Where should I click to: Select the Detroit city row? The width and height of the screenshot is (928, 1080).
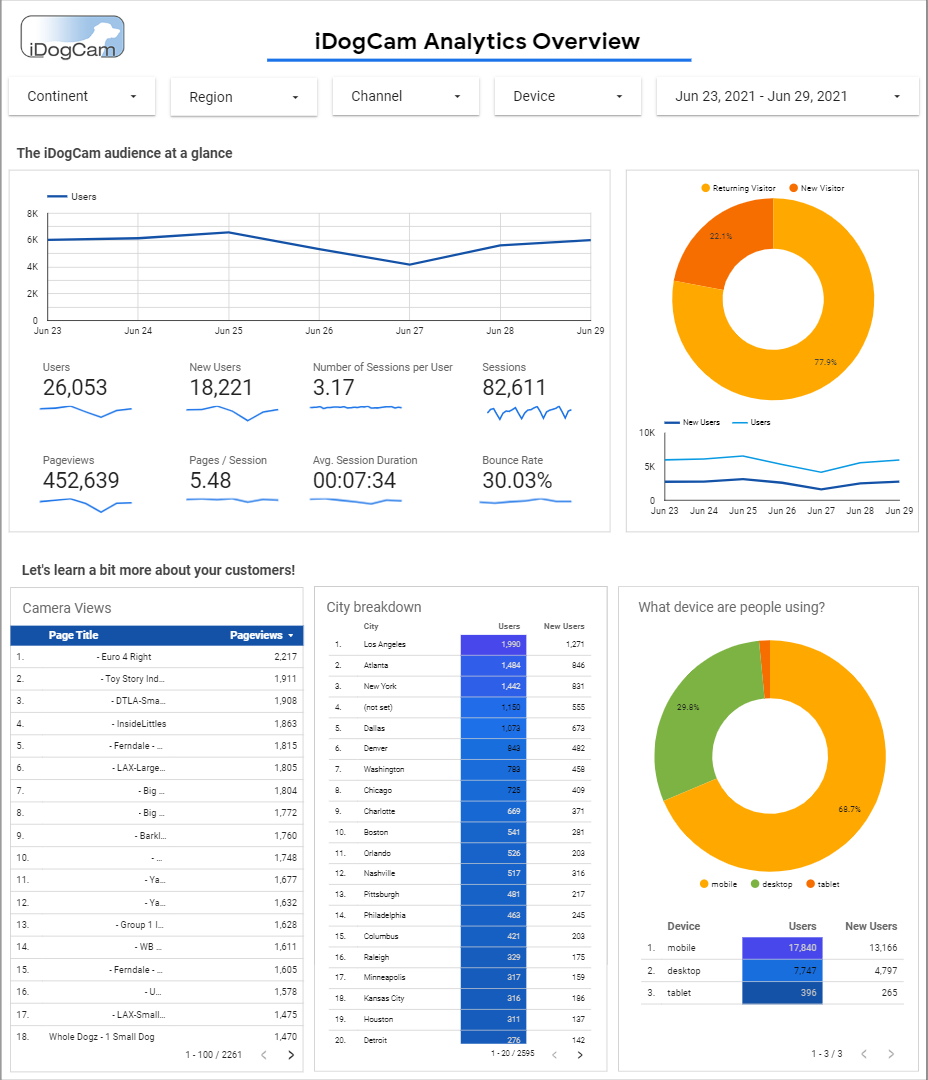coord(460,1040)
